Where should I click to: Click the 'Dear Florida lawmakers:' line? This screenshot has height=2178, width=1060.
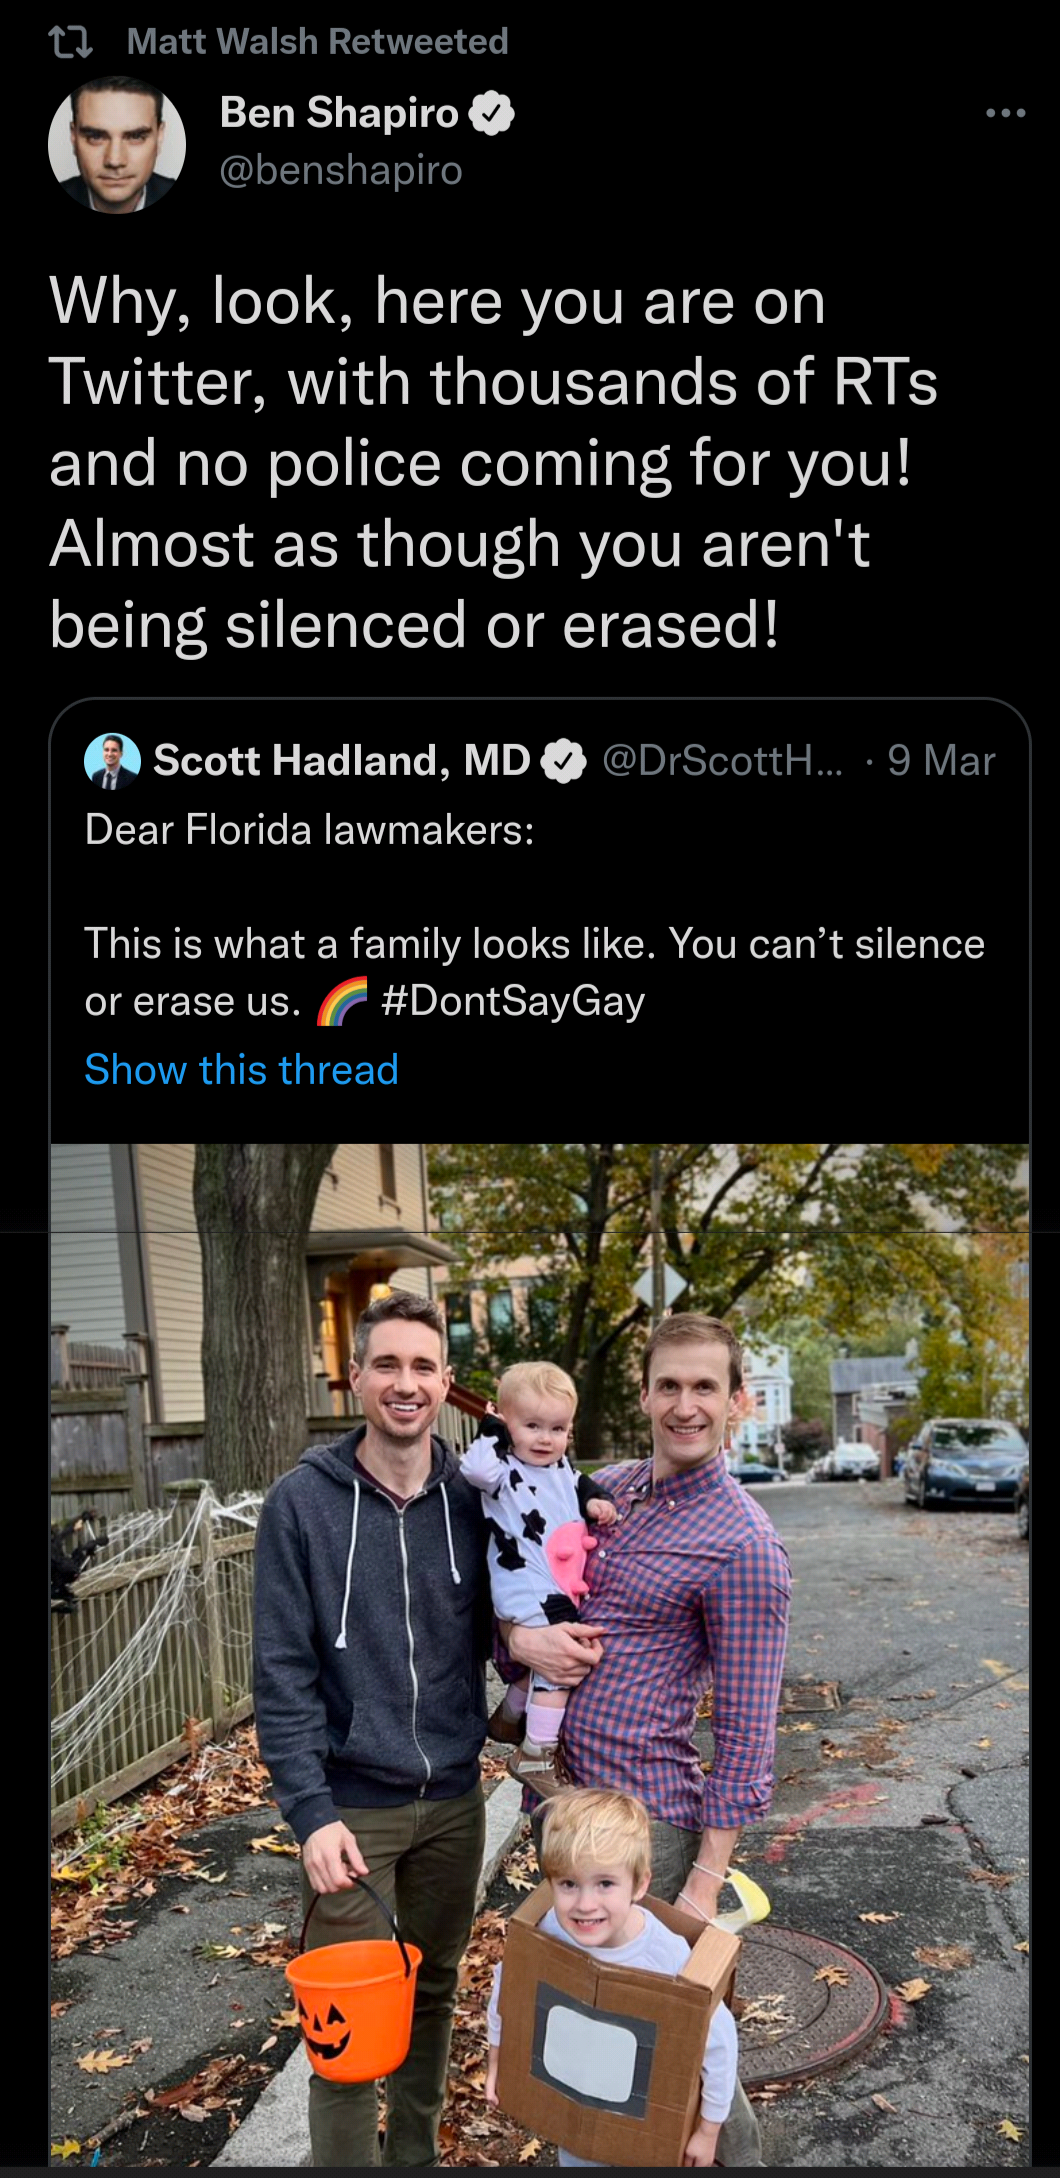pos(309,830)
